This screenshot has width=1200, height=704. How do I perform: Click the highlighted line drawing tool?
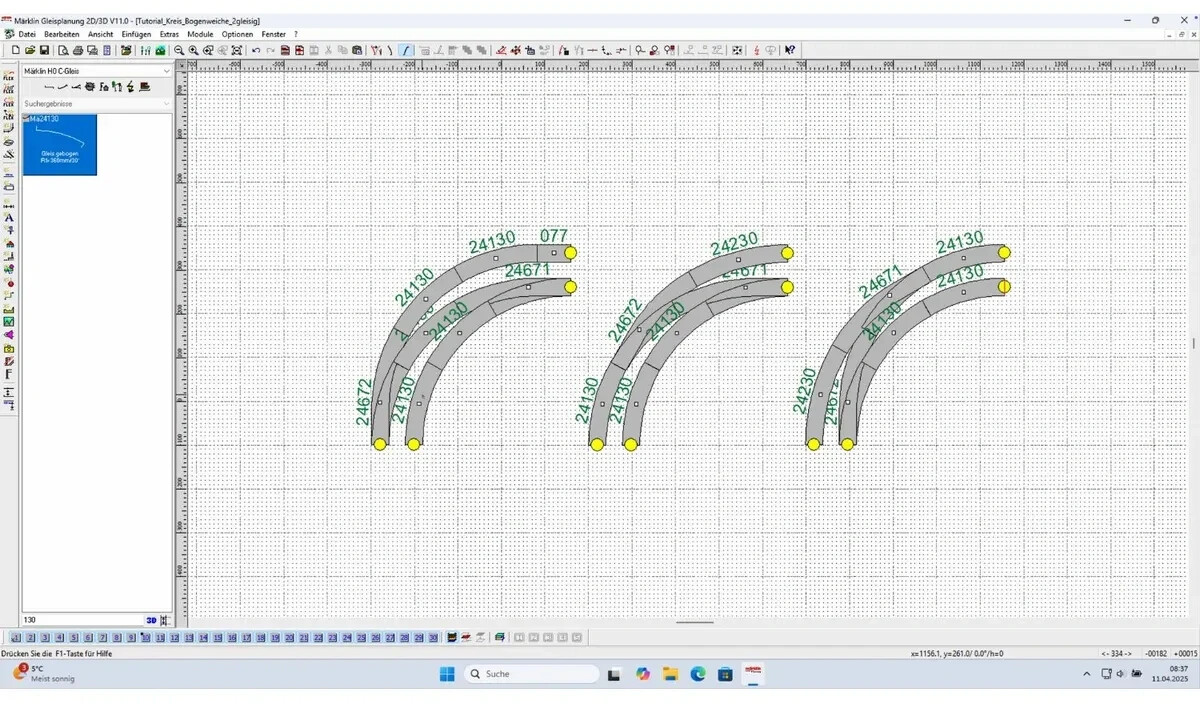(x=406, y=50)
